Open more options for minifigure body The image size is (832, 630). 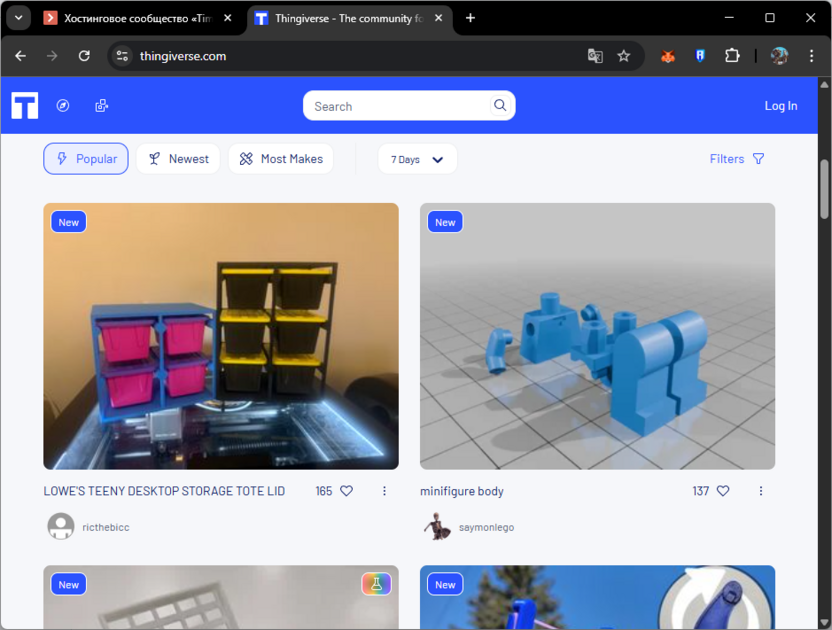tap(761, 491)
